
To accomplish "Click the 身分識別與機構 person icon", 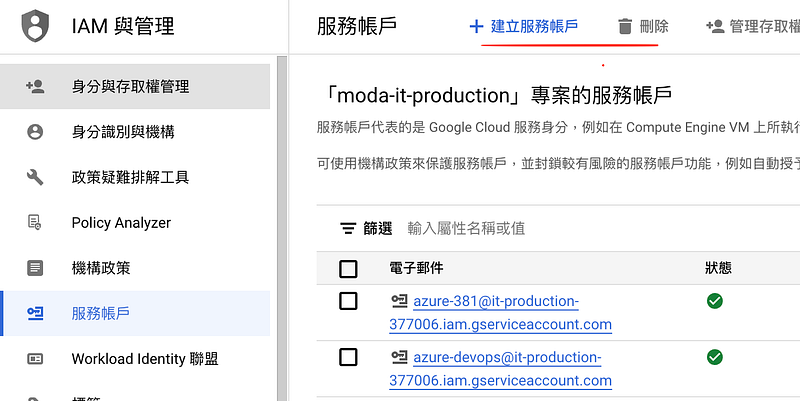I will (35, 132).
